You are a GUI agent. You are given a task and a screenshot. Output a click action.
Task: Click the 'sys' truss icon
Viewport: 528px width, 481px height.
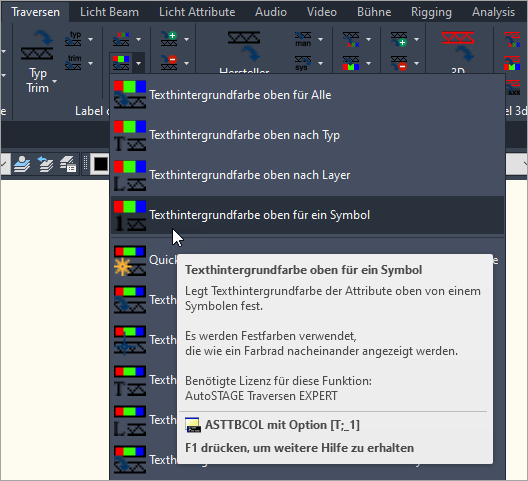coord(303,63)
